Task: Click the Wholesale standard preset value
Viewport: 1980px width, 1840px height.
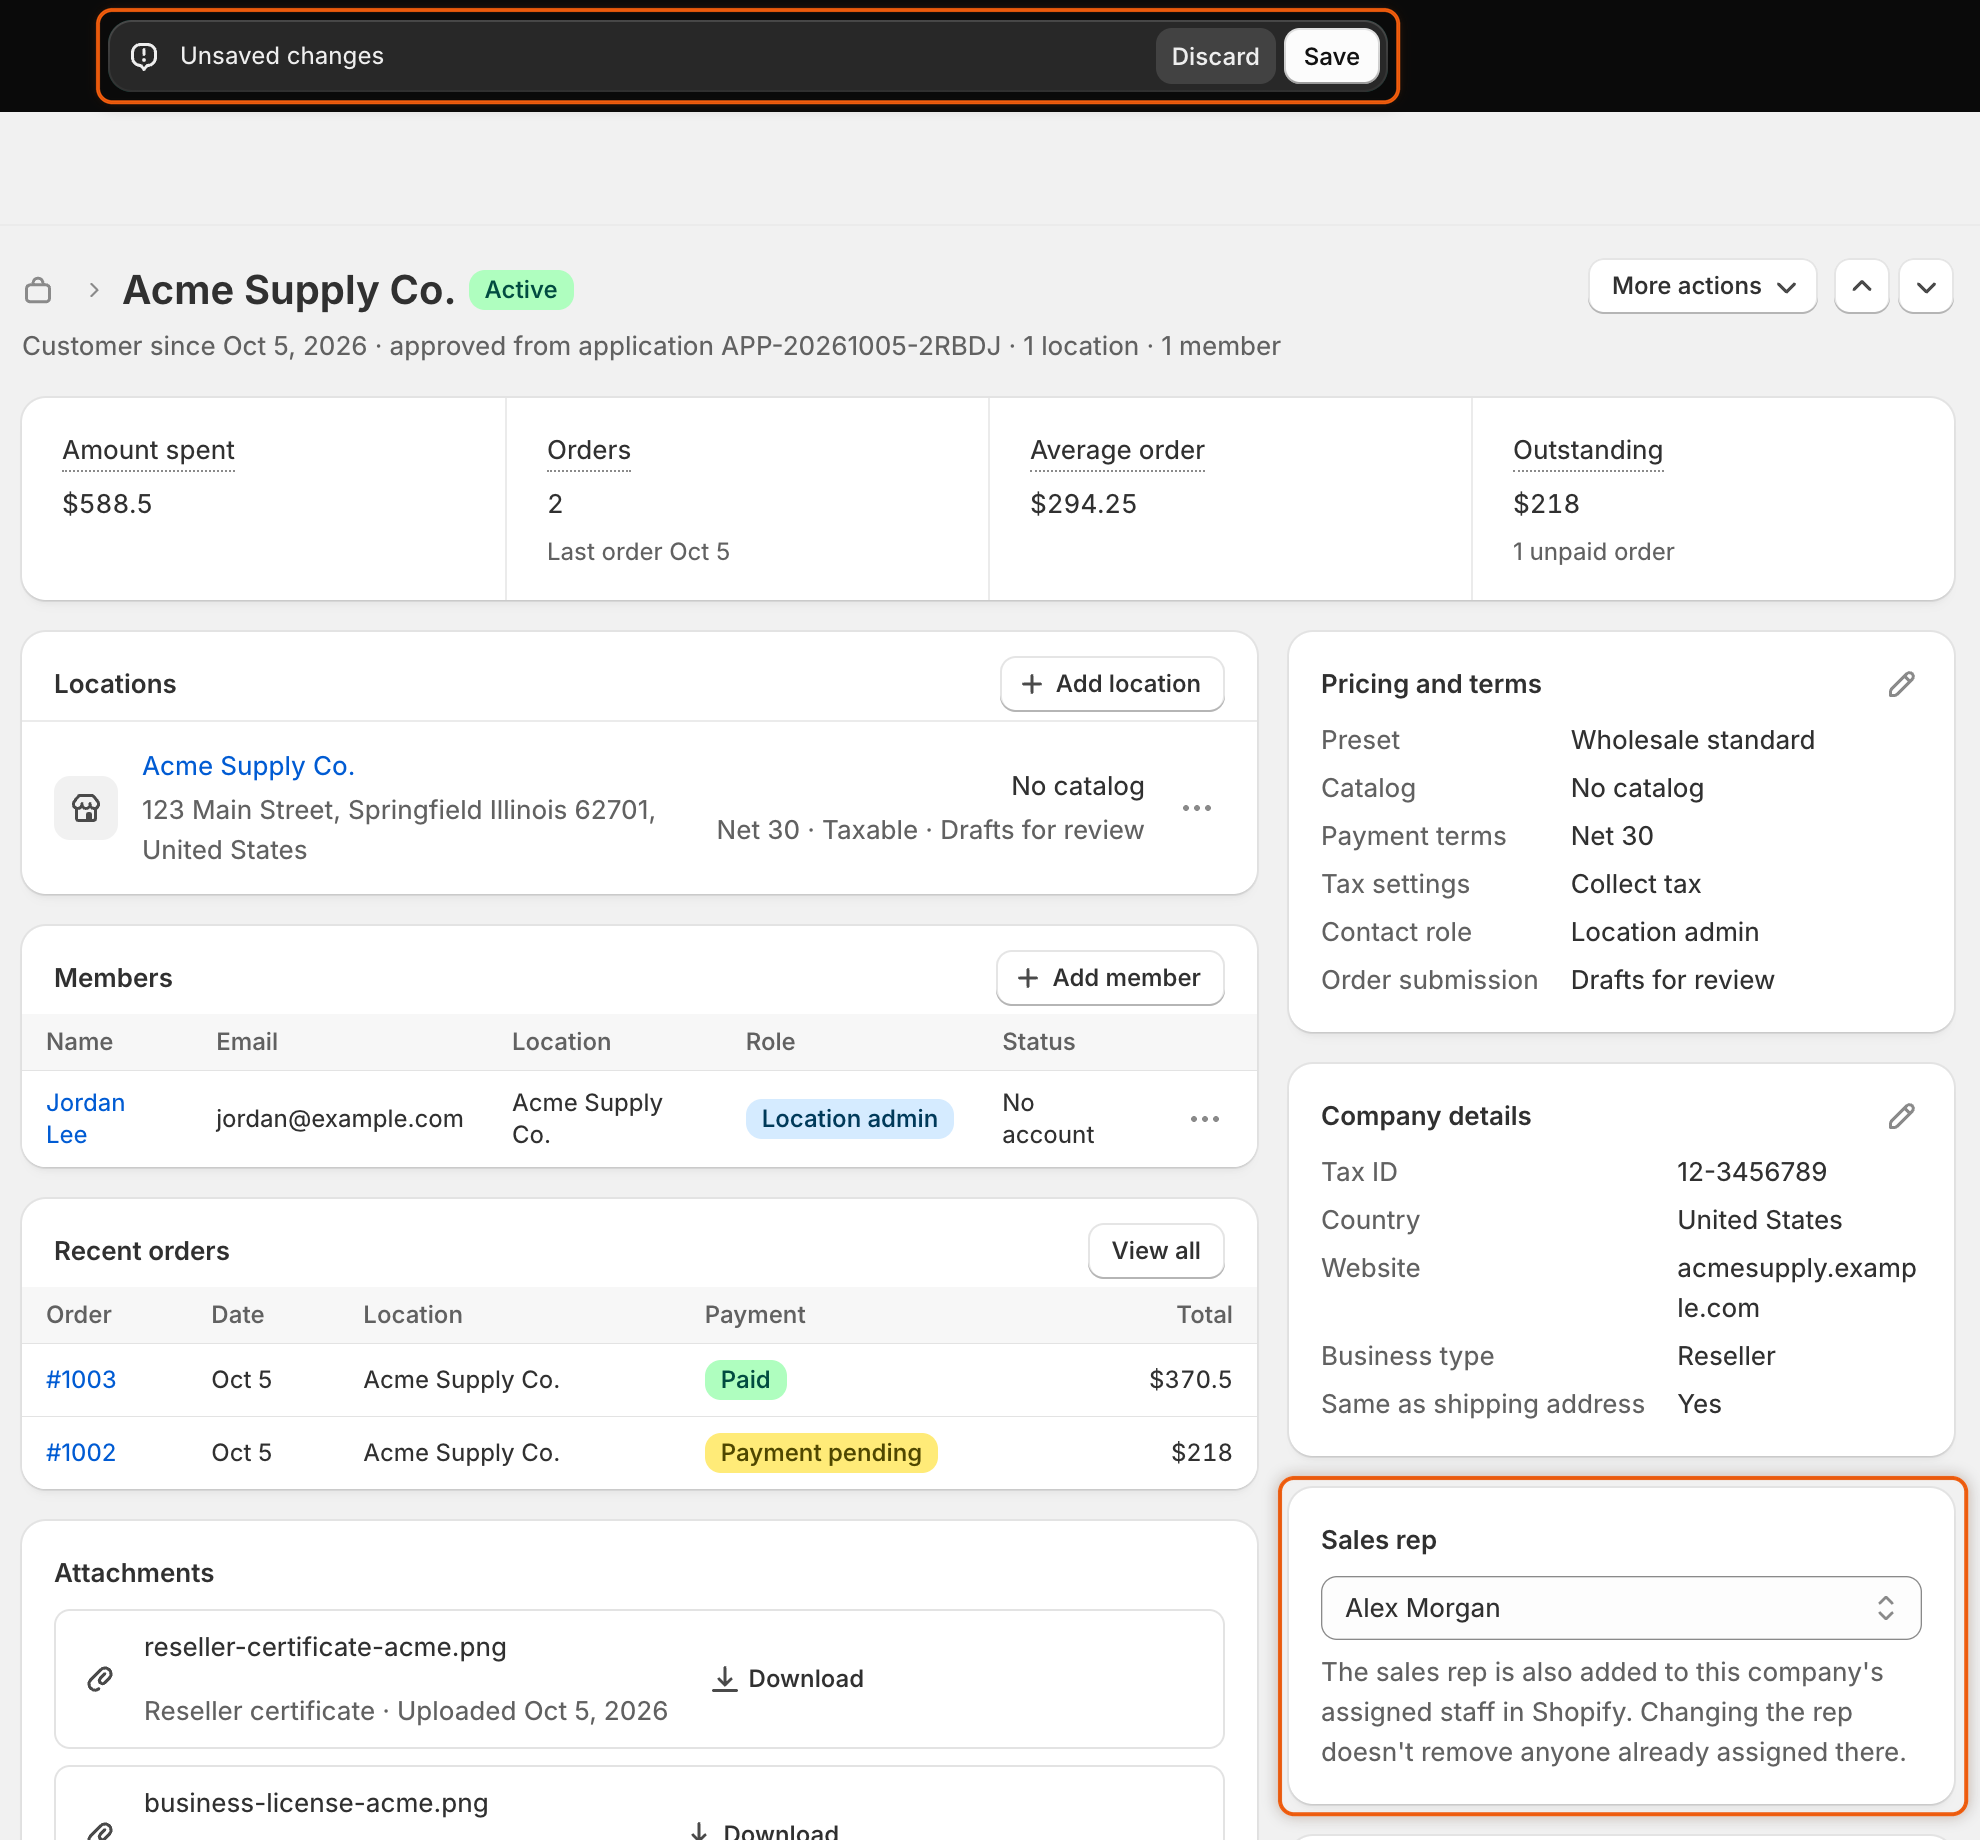Action: coord(1693,740)
